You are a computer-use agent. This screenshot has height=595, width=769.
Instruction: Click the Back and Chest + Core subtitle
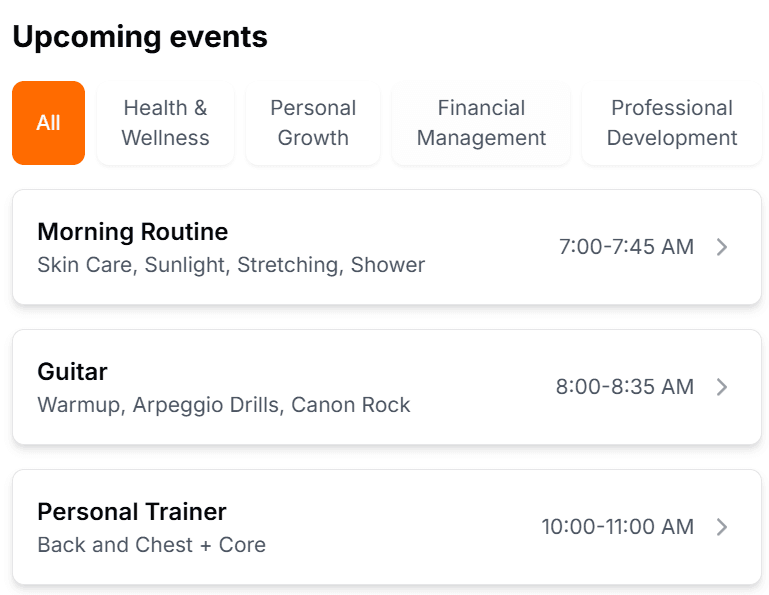tap(151, 545)
